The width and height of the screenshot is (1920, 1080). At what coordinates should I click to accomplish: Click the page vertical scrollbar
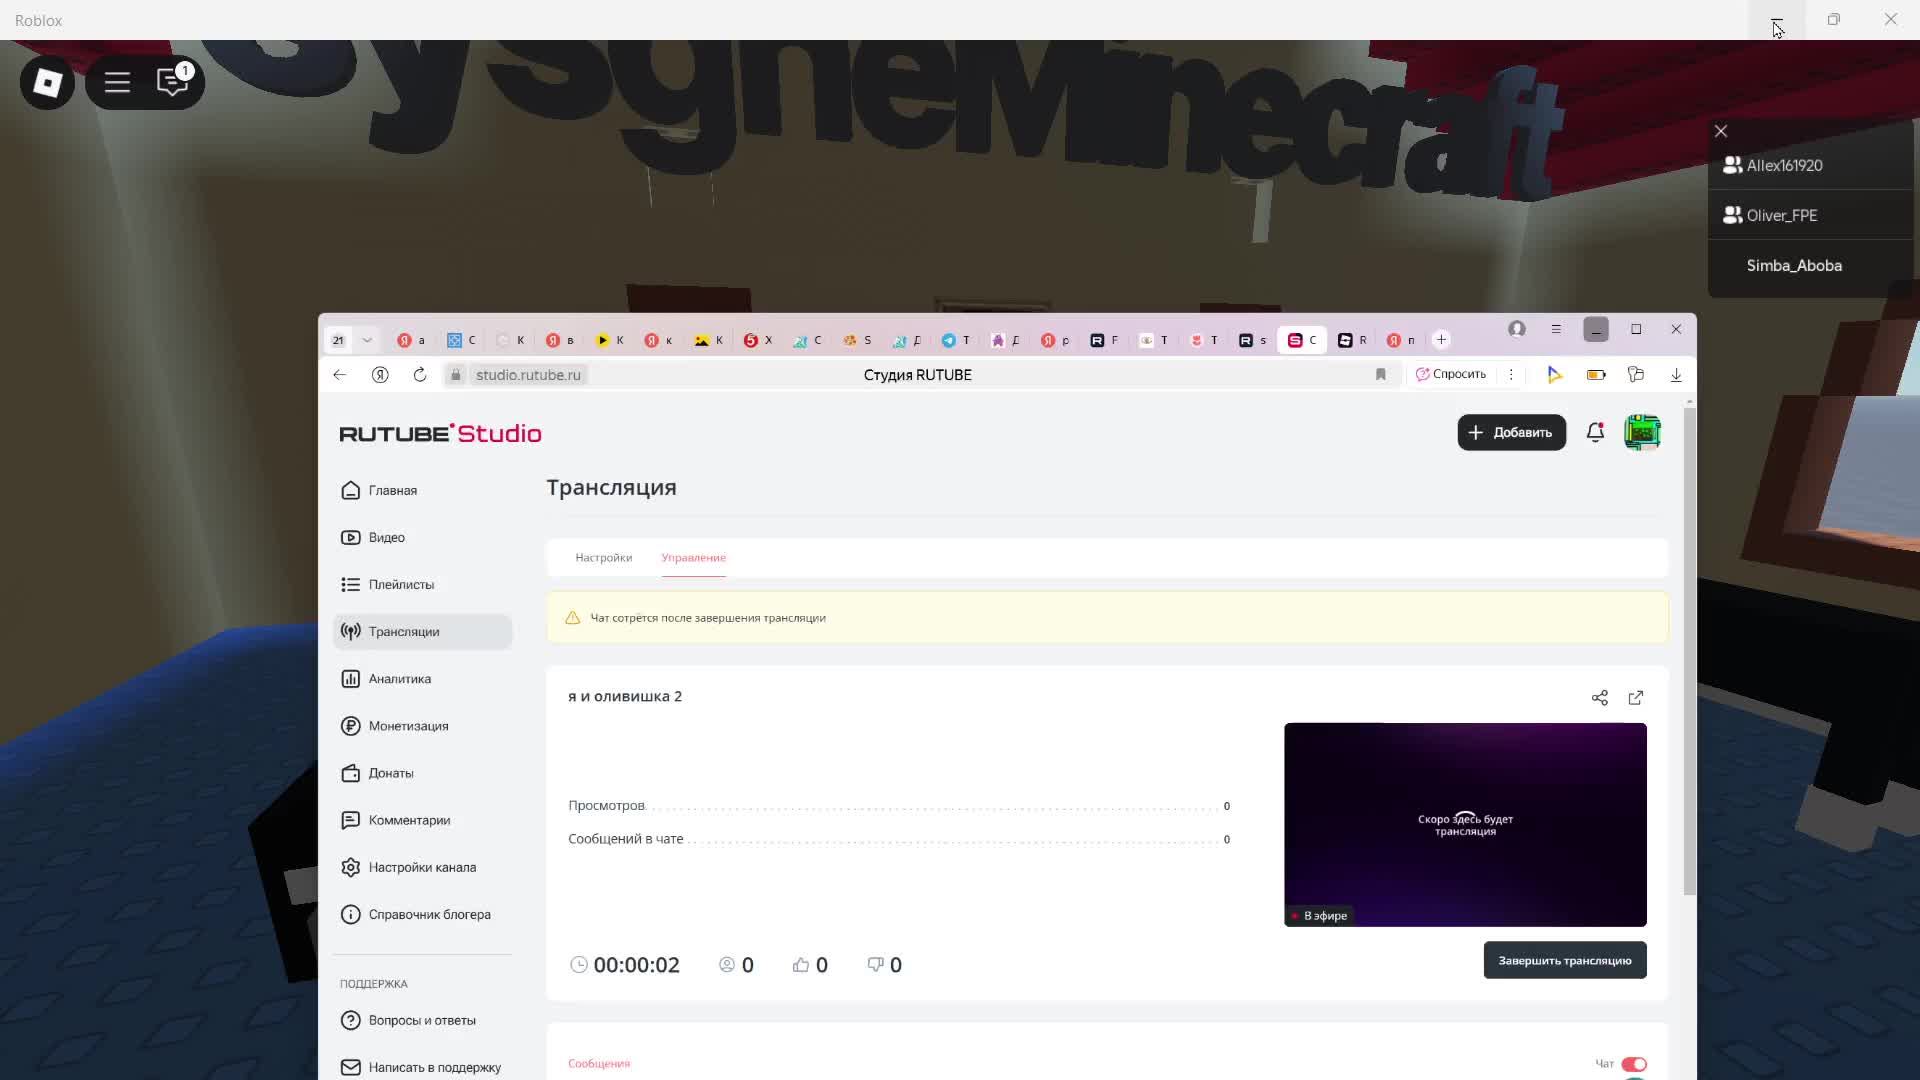[x=1689, y=650]
